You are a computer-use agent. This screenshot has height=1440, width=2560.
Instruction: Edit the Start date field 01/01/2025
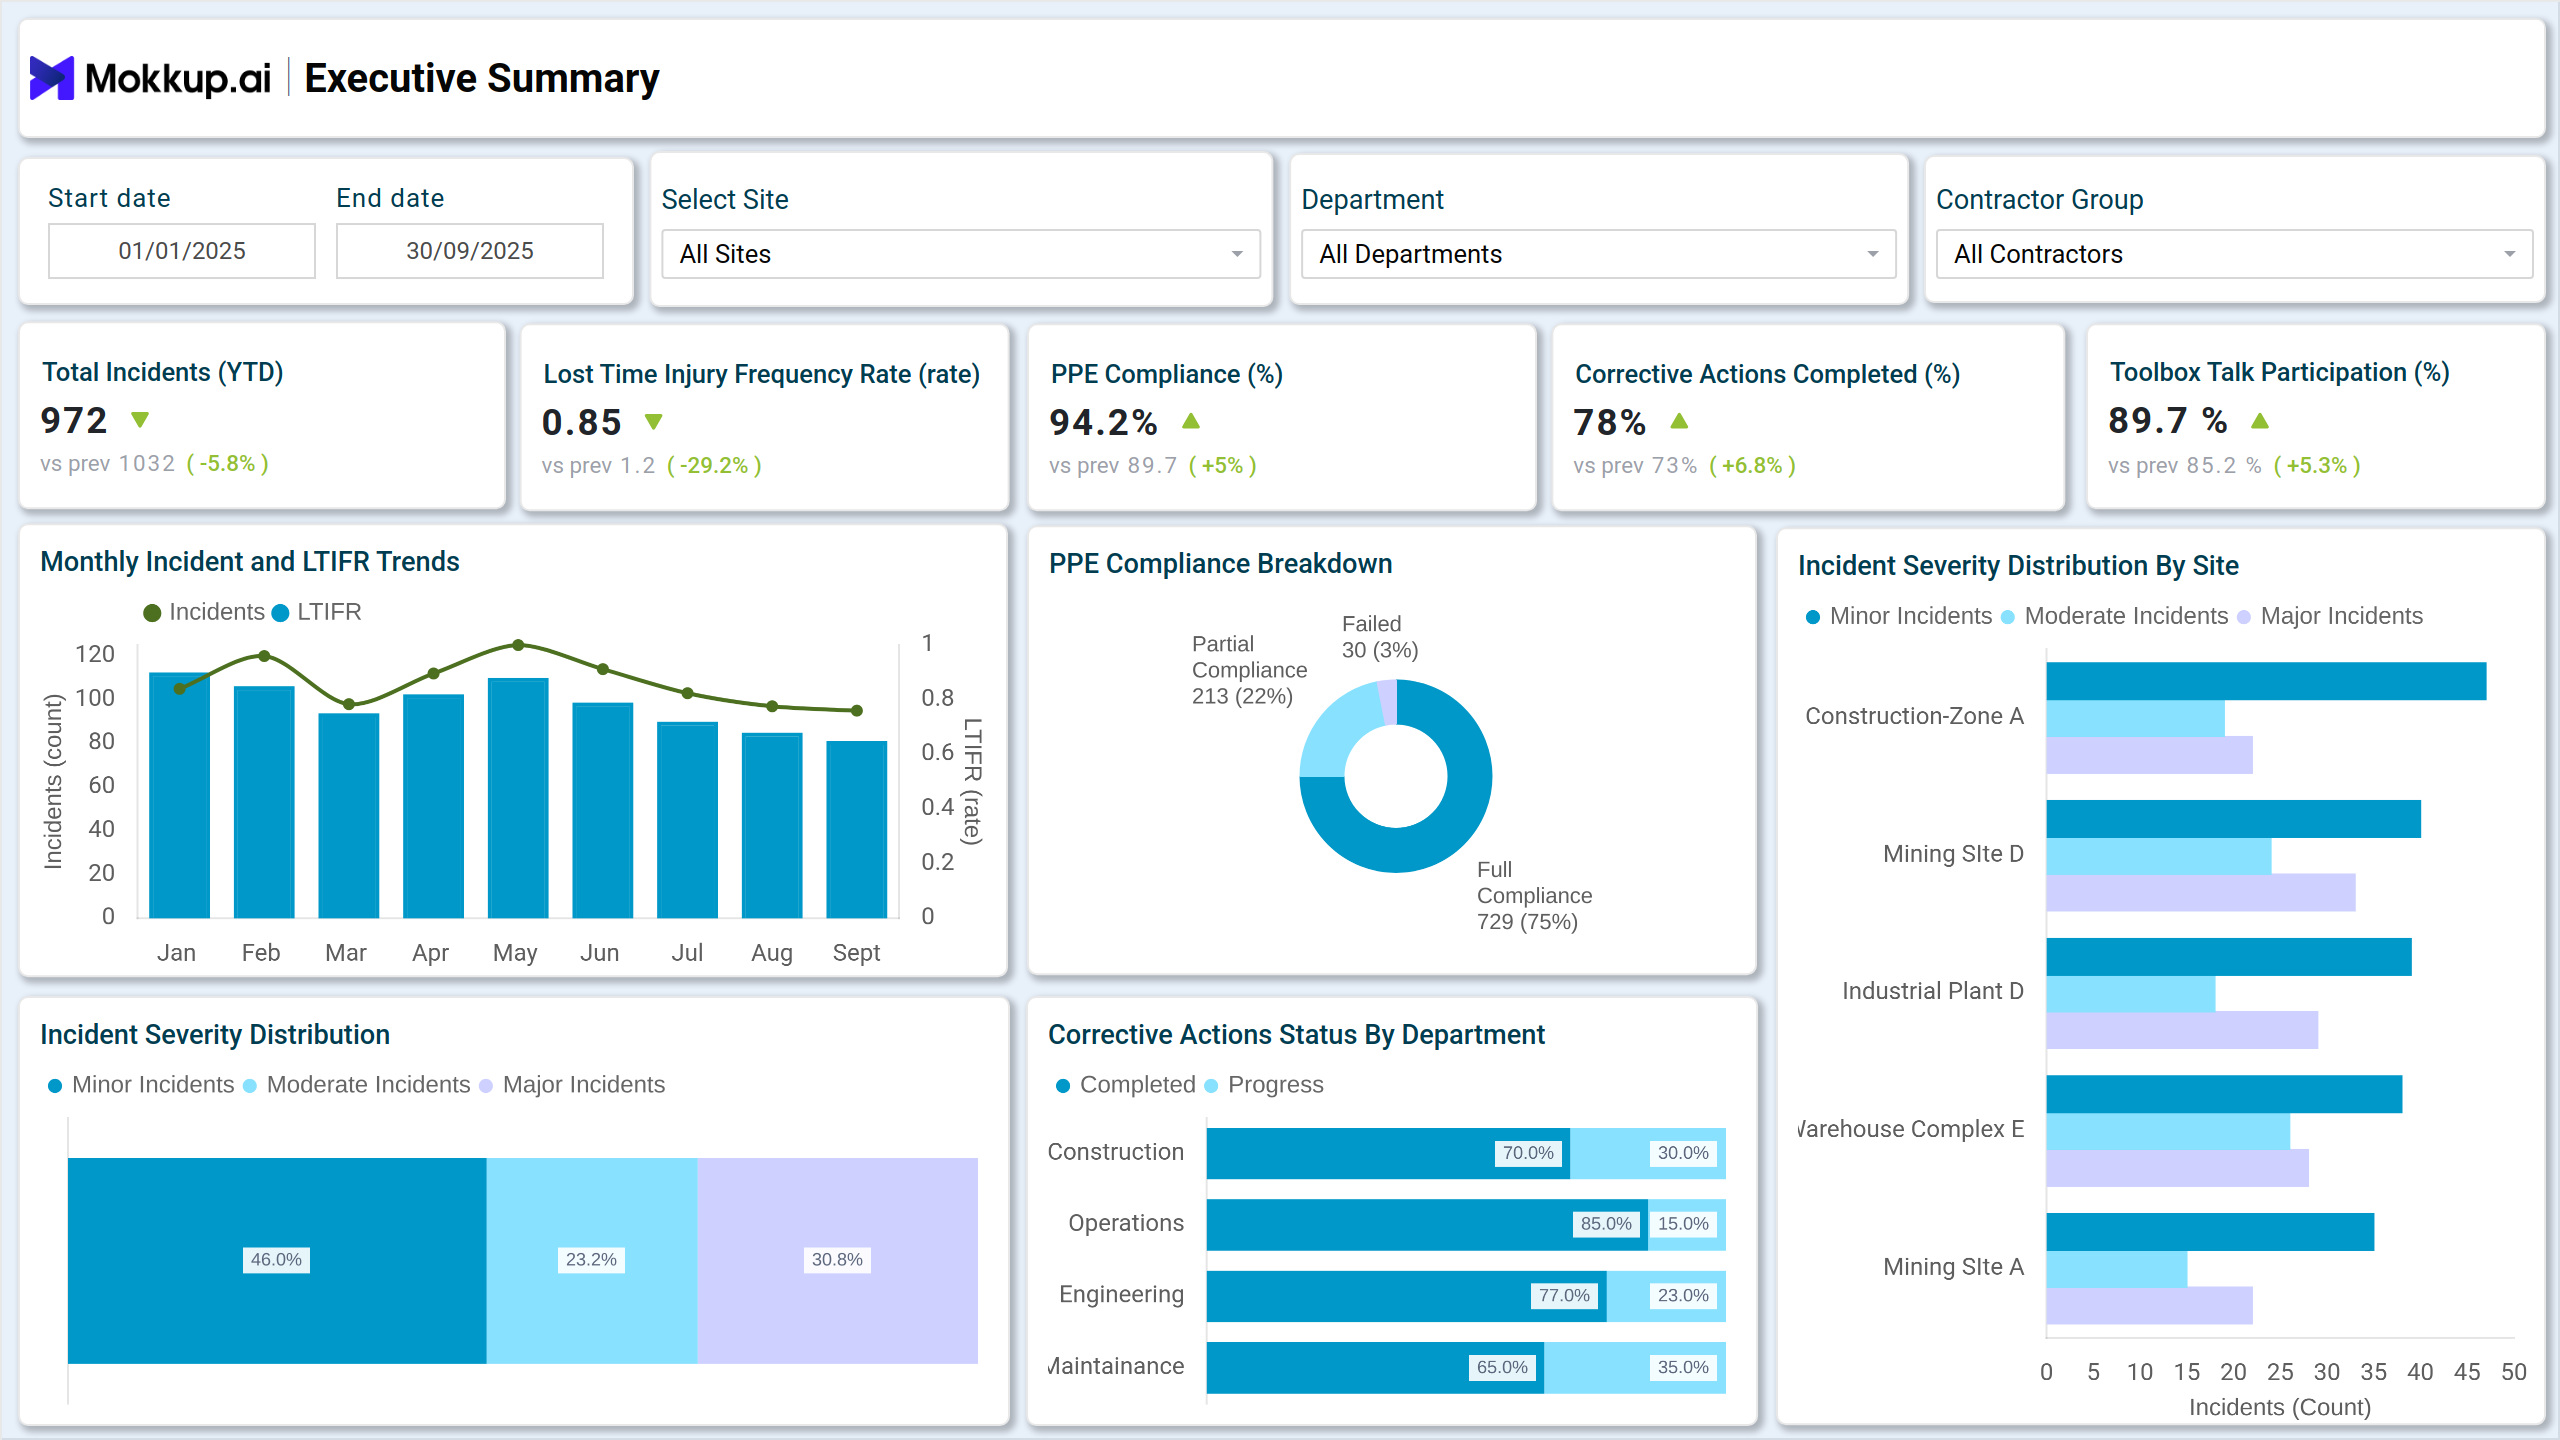(182, 251)
